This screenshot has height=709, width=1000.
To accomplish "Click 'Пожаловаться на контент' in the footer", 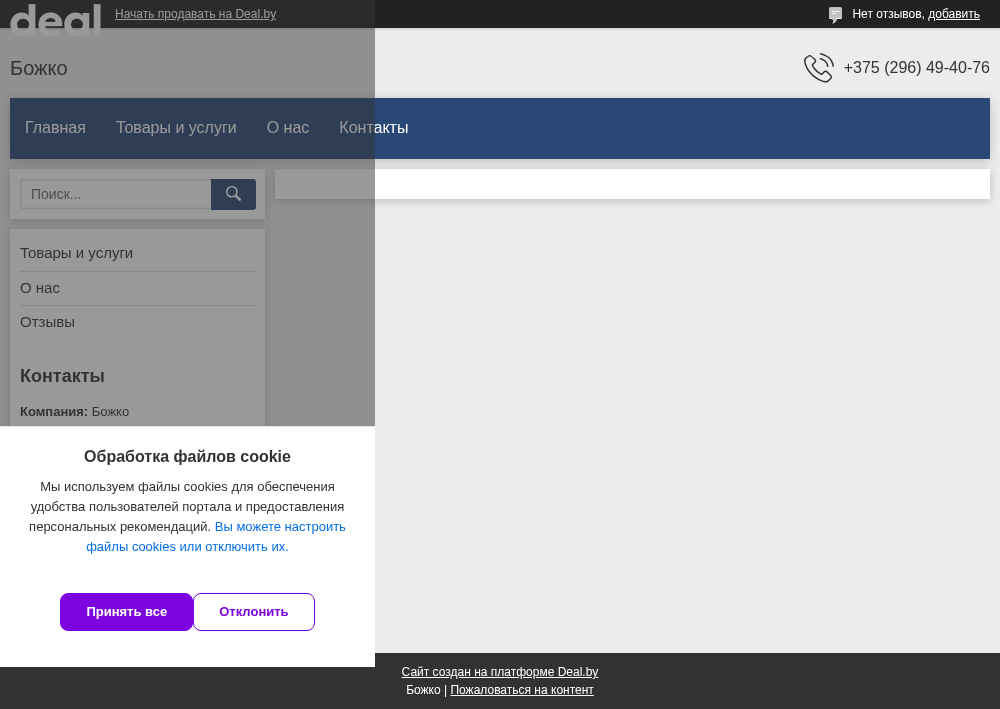I will point(522,690).
